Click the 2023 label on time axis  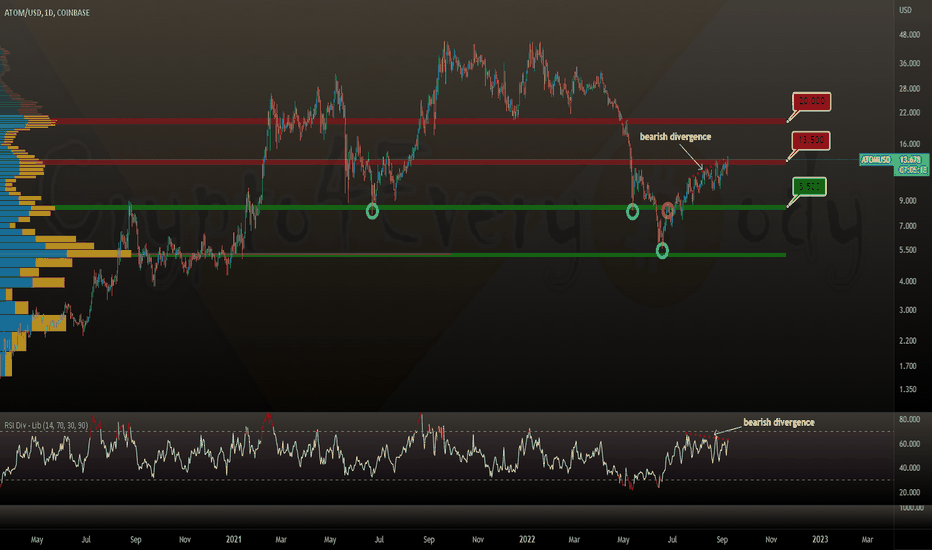820,540
